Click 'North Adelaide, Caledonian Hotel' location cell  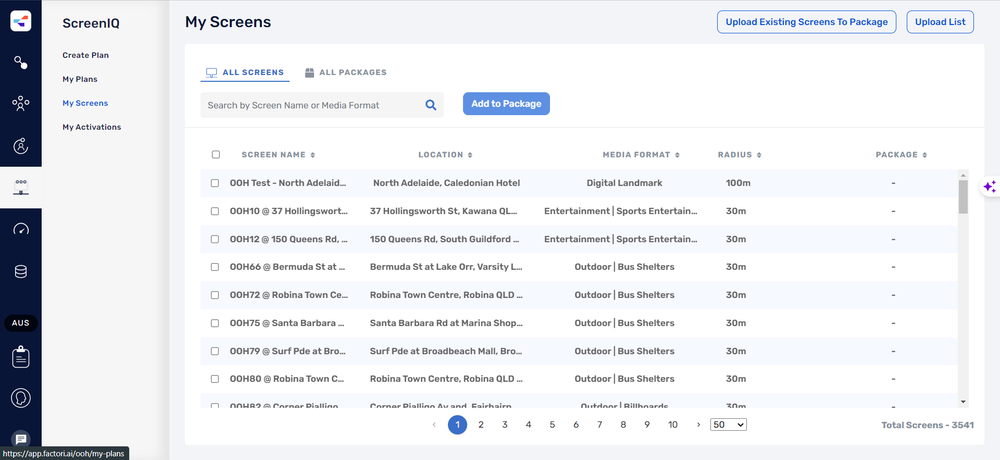coord(446,183)
